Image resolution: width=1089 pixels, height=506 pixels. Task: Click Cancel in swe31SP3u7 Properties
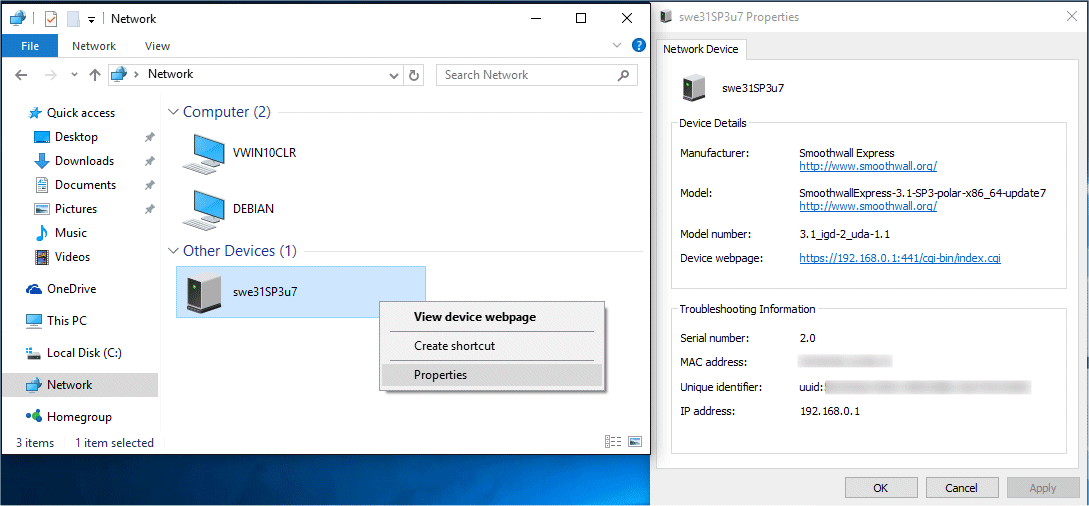point(962,488)
